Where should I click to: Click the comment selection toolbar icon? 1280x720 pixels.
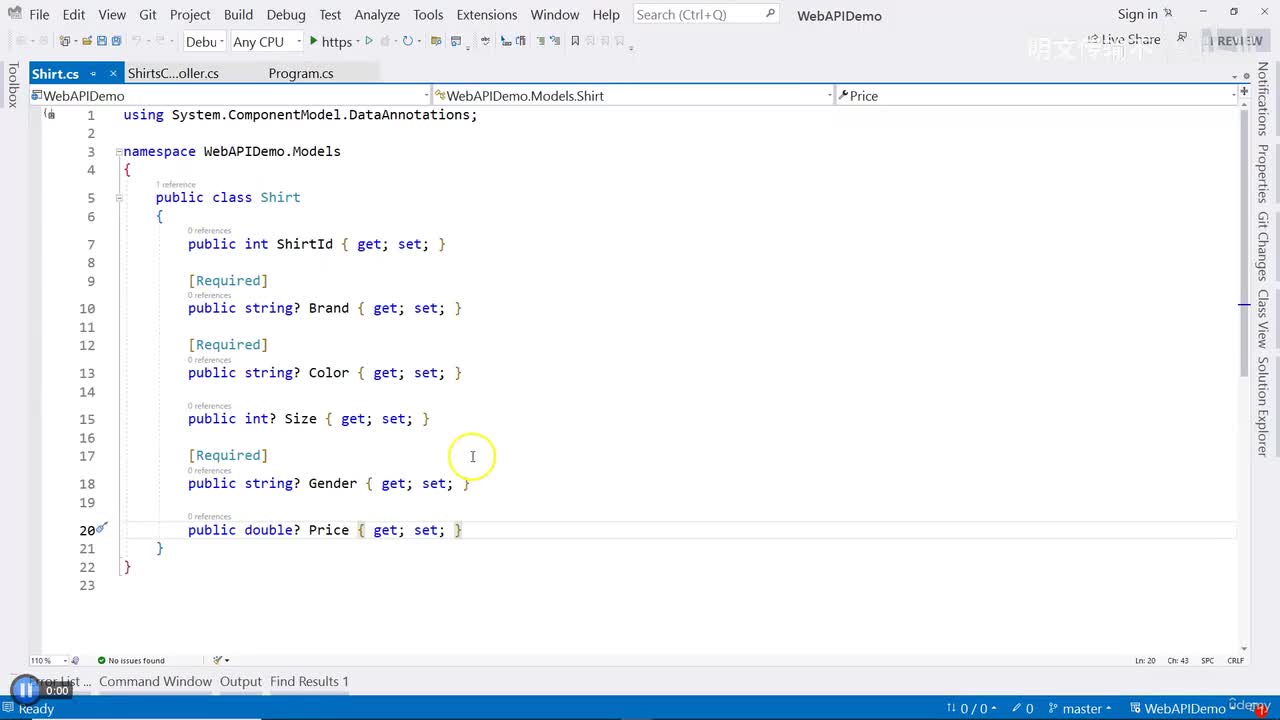541,41
